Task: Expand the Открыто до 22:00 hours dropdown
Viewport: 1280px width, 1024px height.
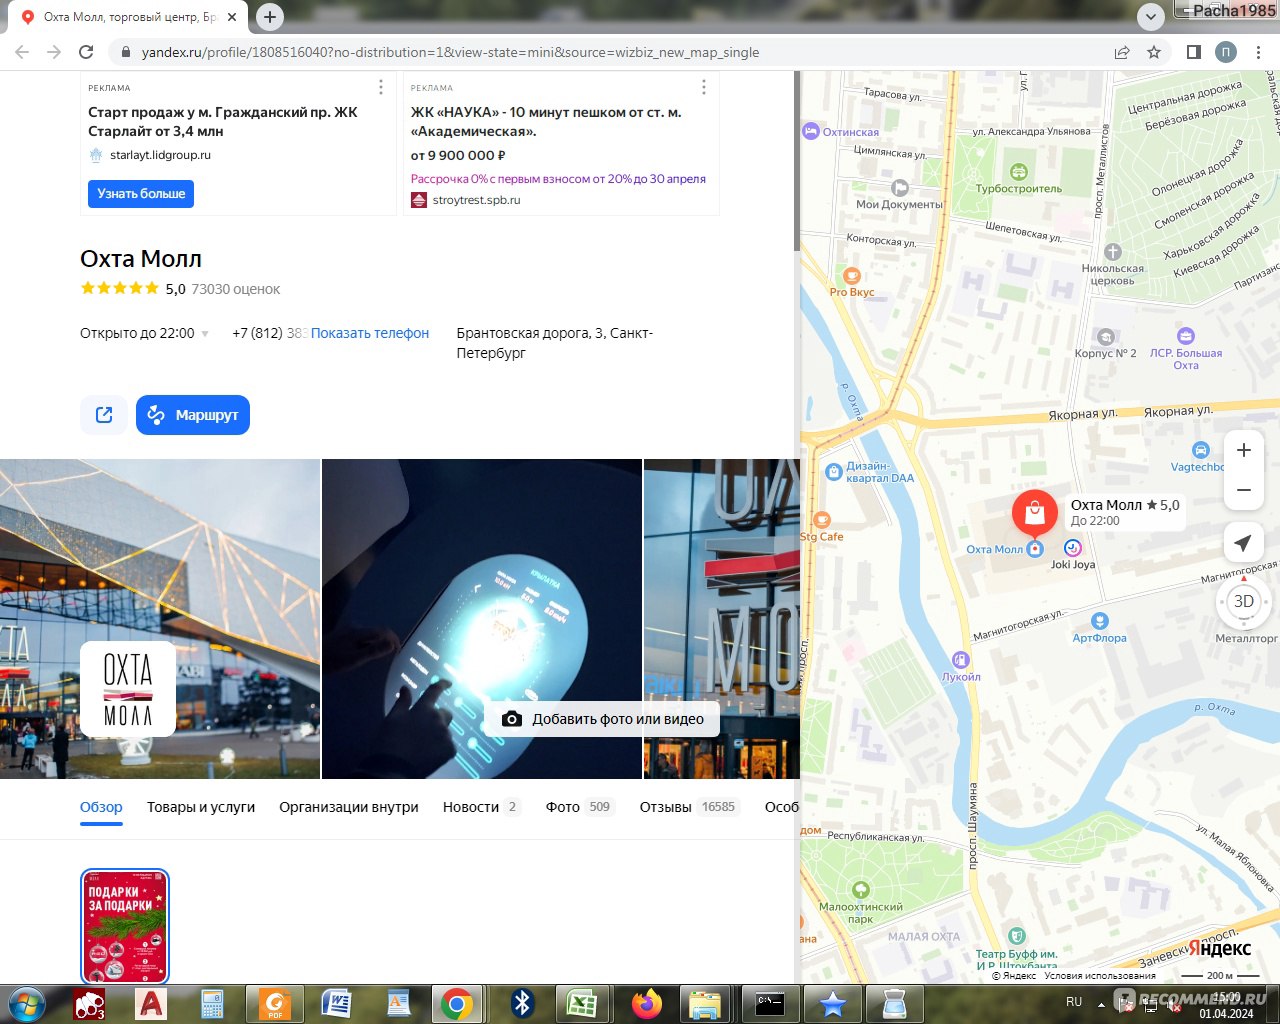Action: point(144,333)
